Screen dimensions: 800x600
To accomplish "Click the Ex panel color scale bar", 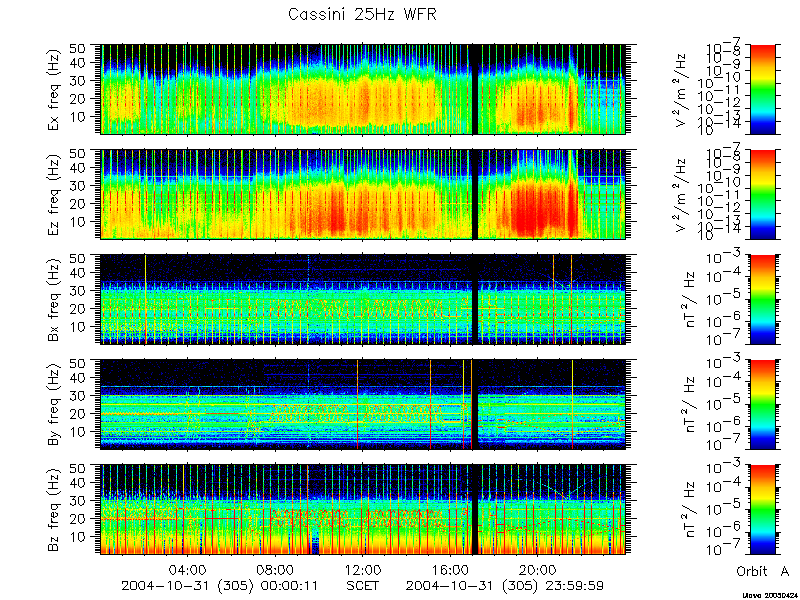I will [x=763, y=89].
